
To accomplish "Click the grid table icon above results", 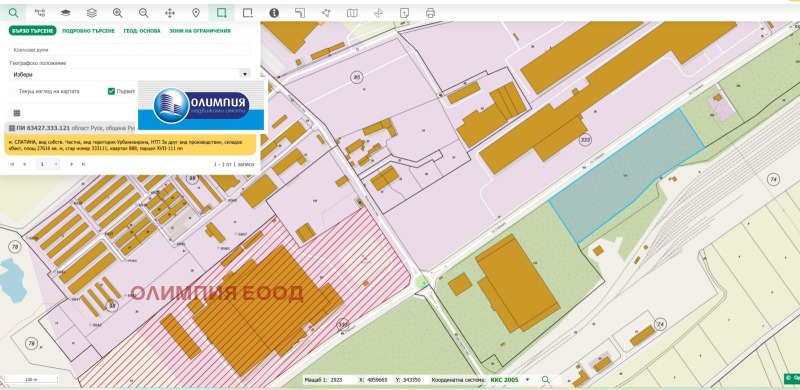I will pos(17,113).
